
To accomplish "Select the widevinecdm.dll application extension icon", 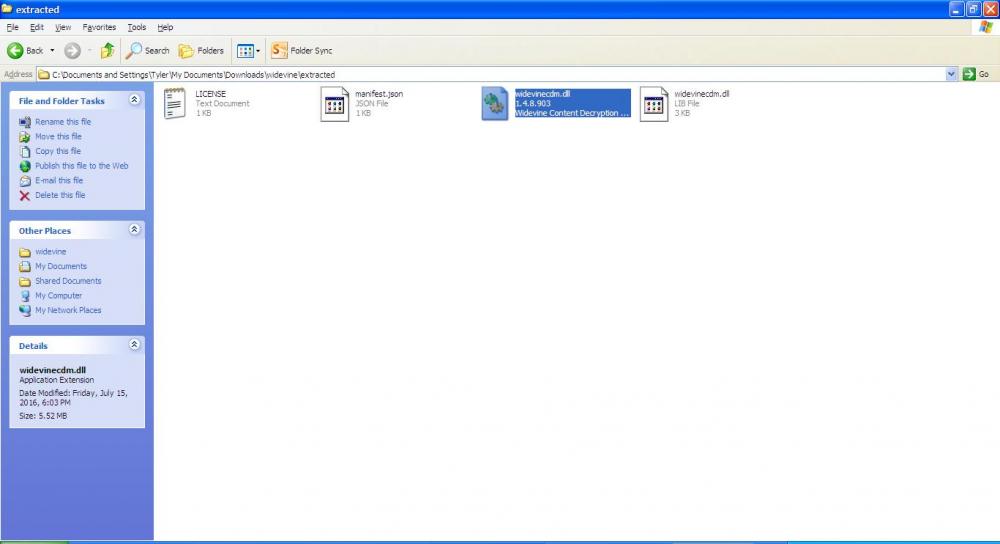I will (x=494, y=104).
